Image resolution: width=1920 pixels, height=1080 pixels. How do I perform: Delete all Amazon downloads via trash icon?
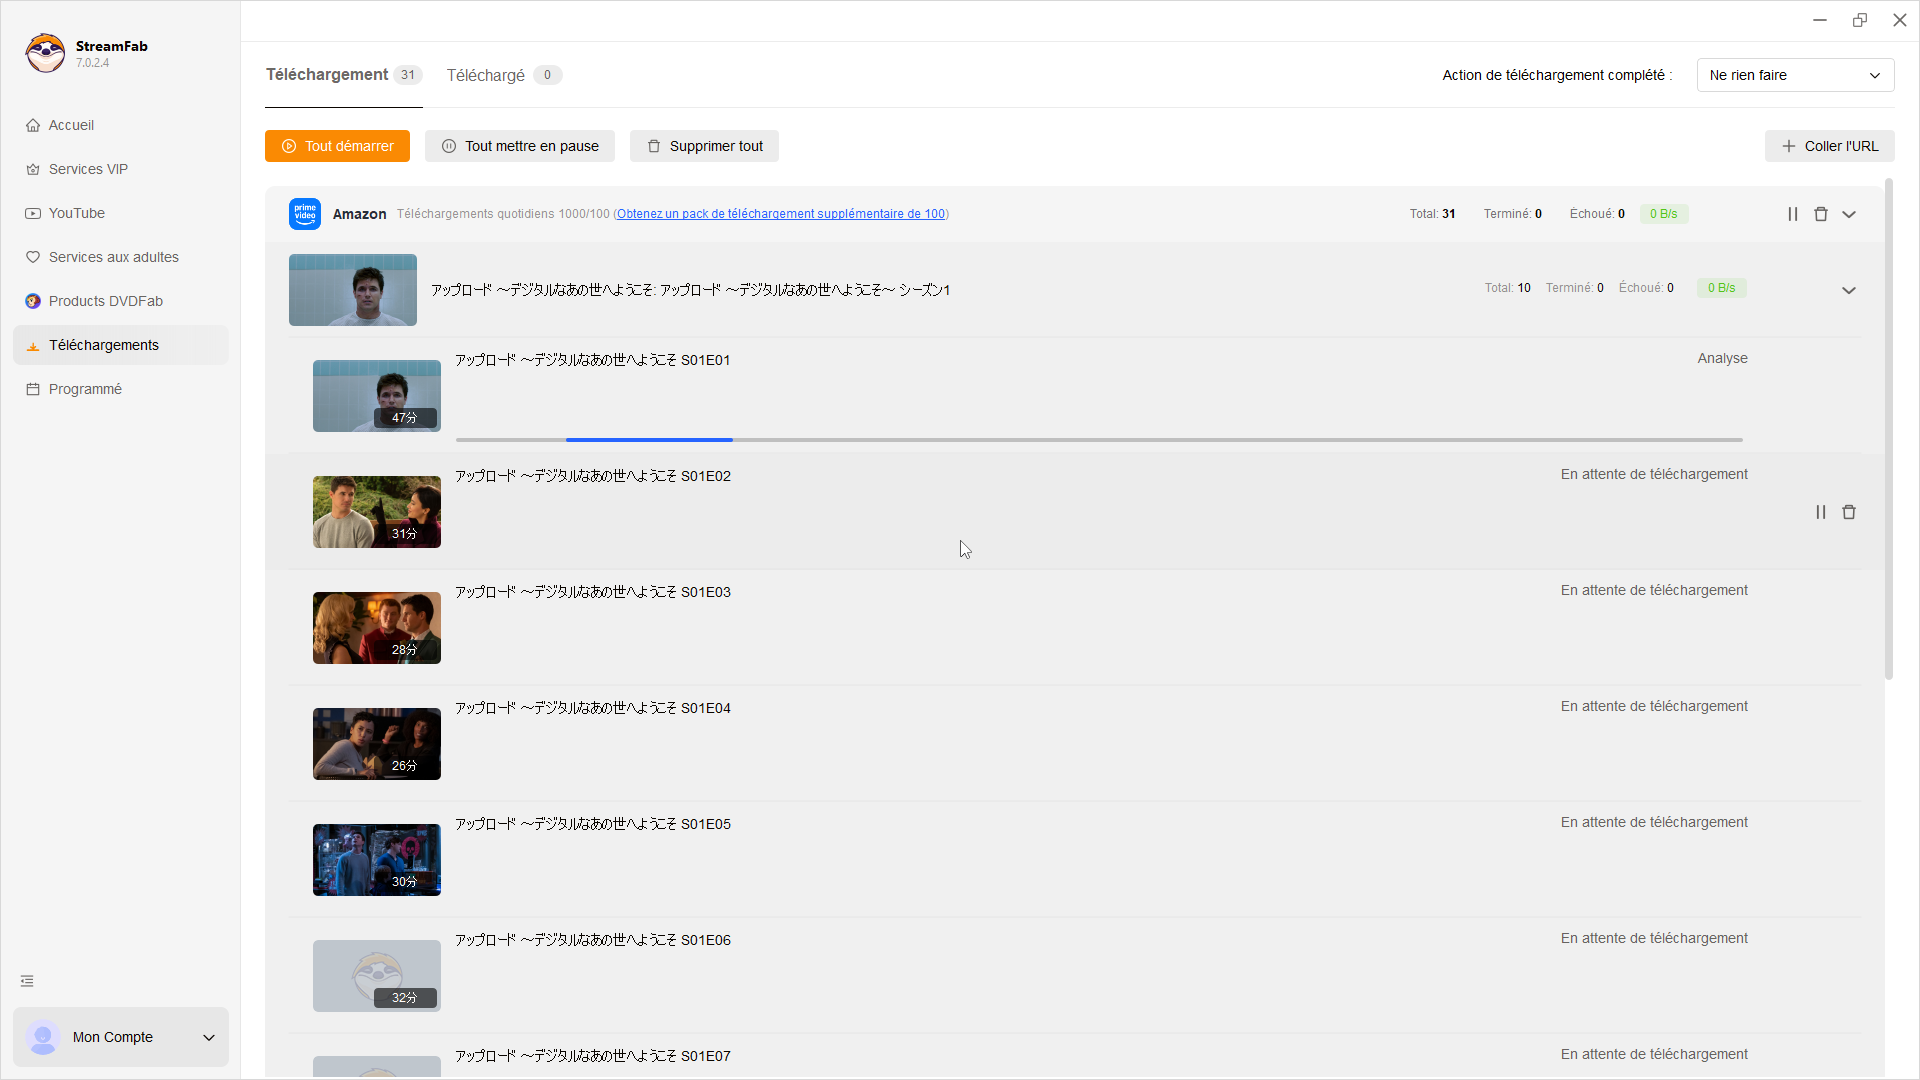pos(1821,214)
